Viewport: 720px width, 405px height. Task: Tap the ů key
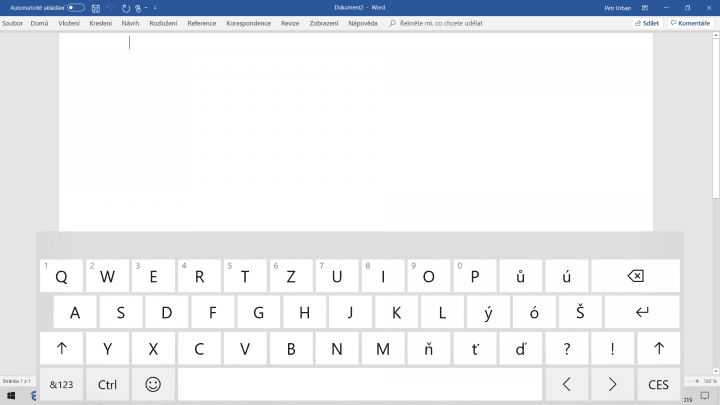click(521, 276)
